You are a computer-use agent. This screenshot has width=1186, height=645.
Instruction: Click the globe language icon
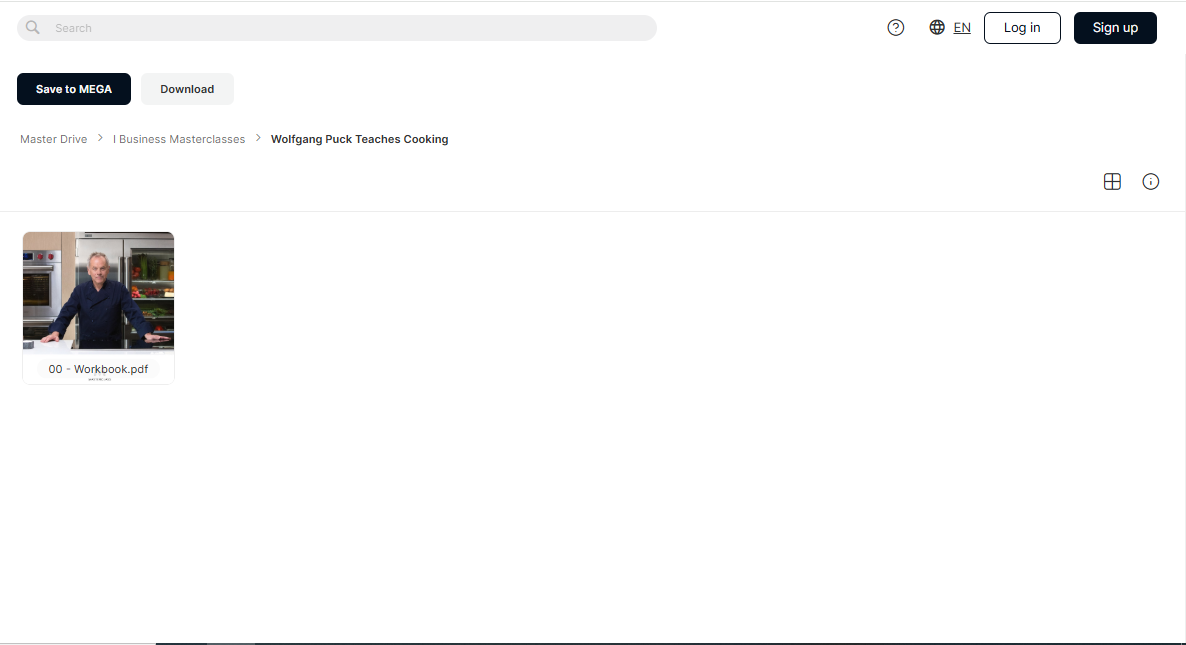[937, 27]
